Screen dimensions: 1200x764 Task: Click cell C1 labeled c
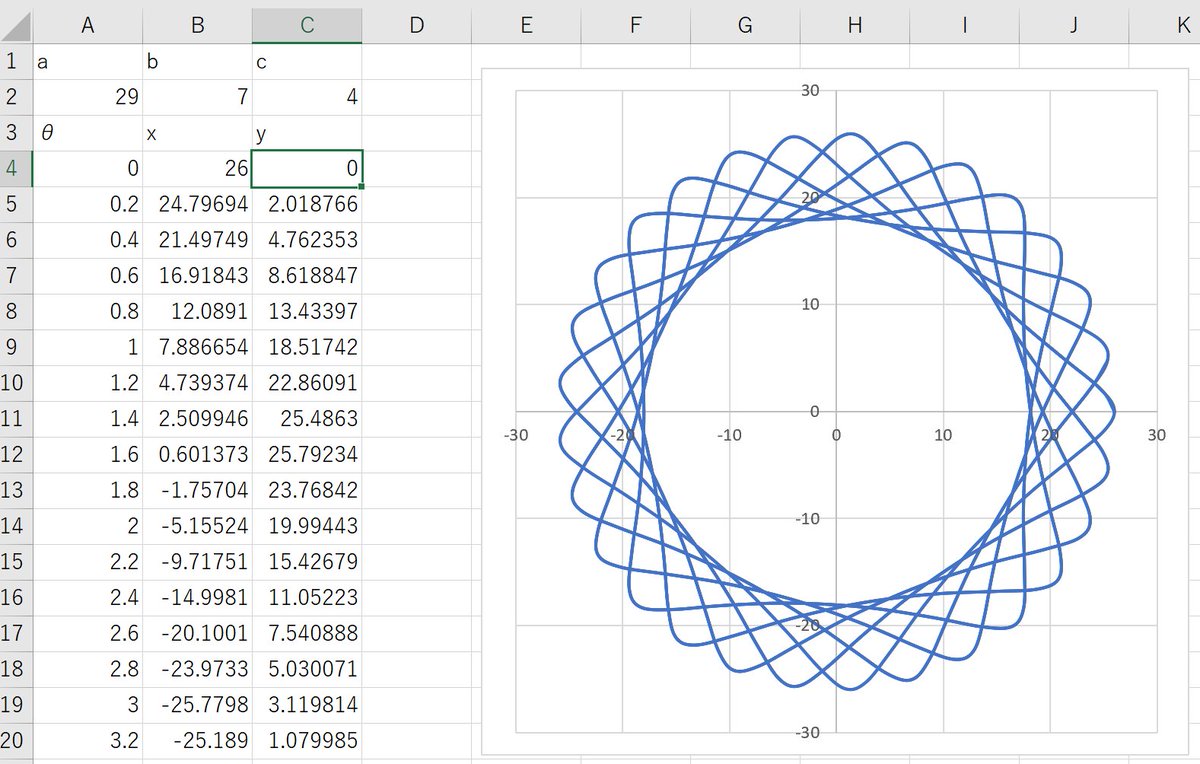pyautogui.click(x=307, y=62)
